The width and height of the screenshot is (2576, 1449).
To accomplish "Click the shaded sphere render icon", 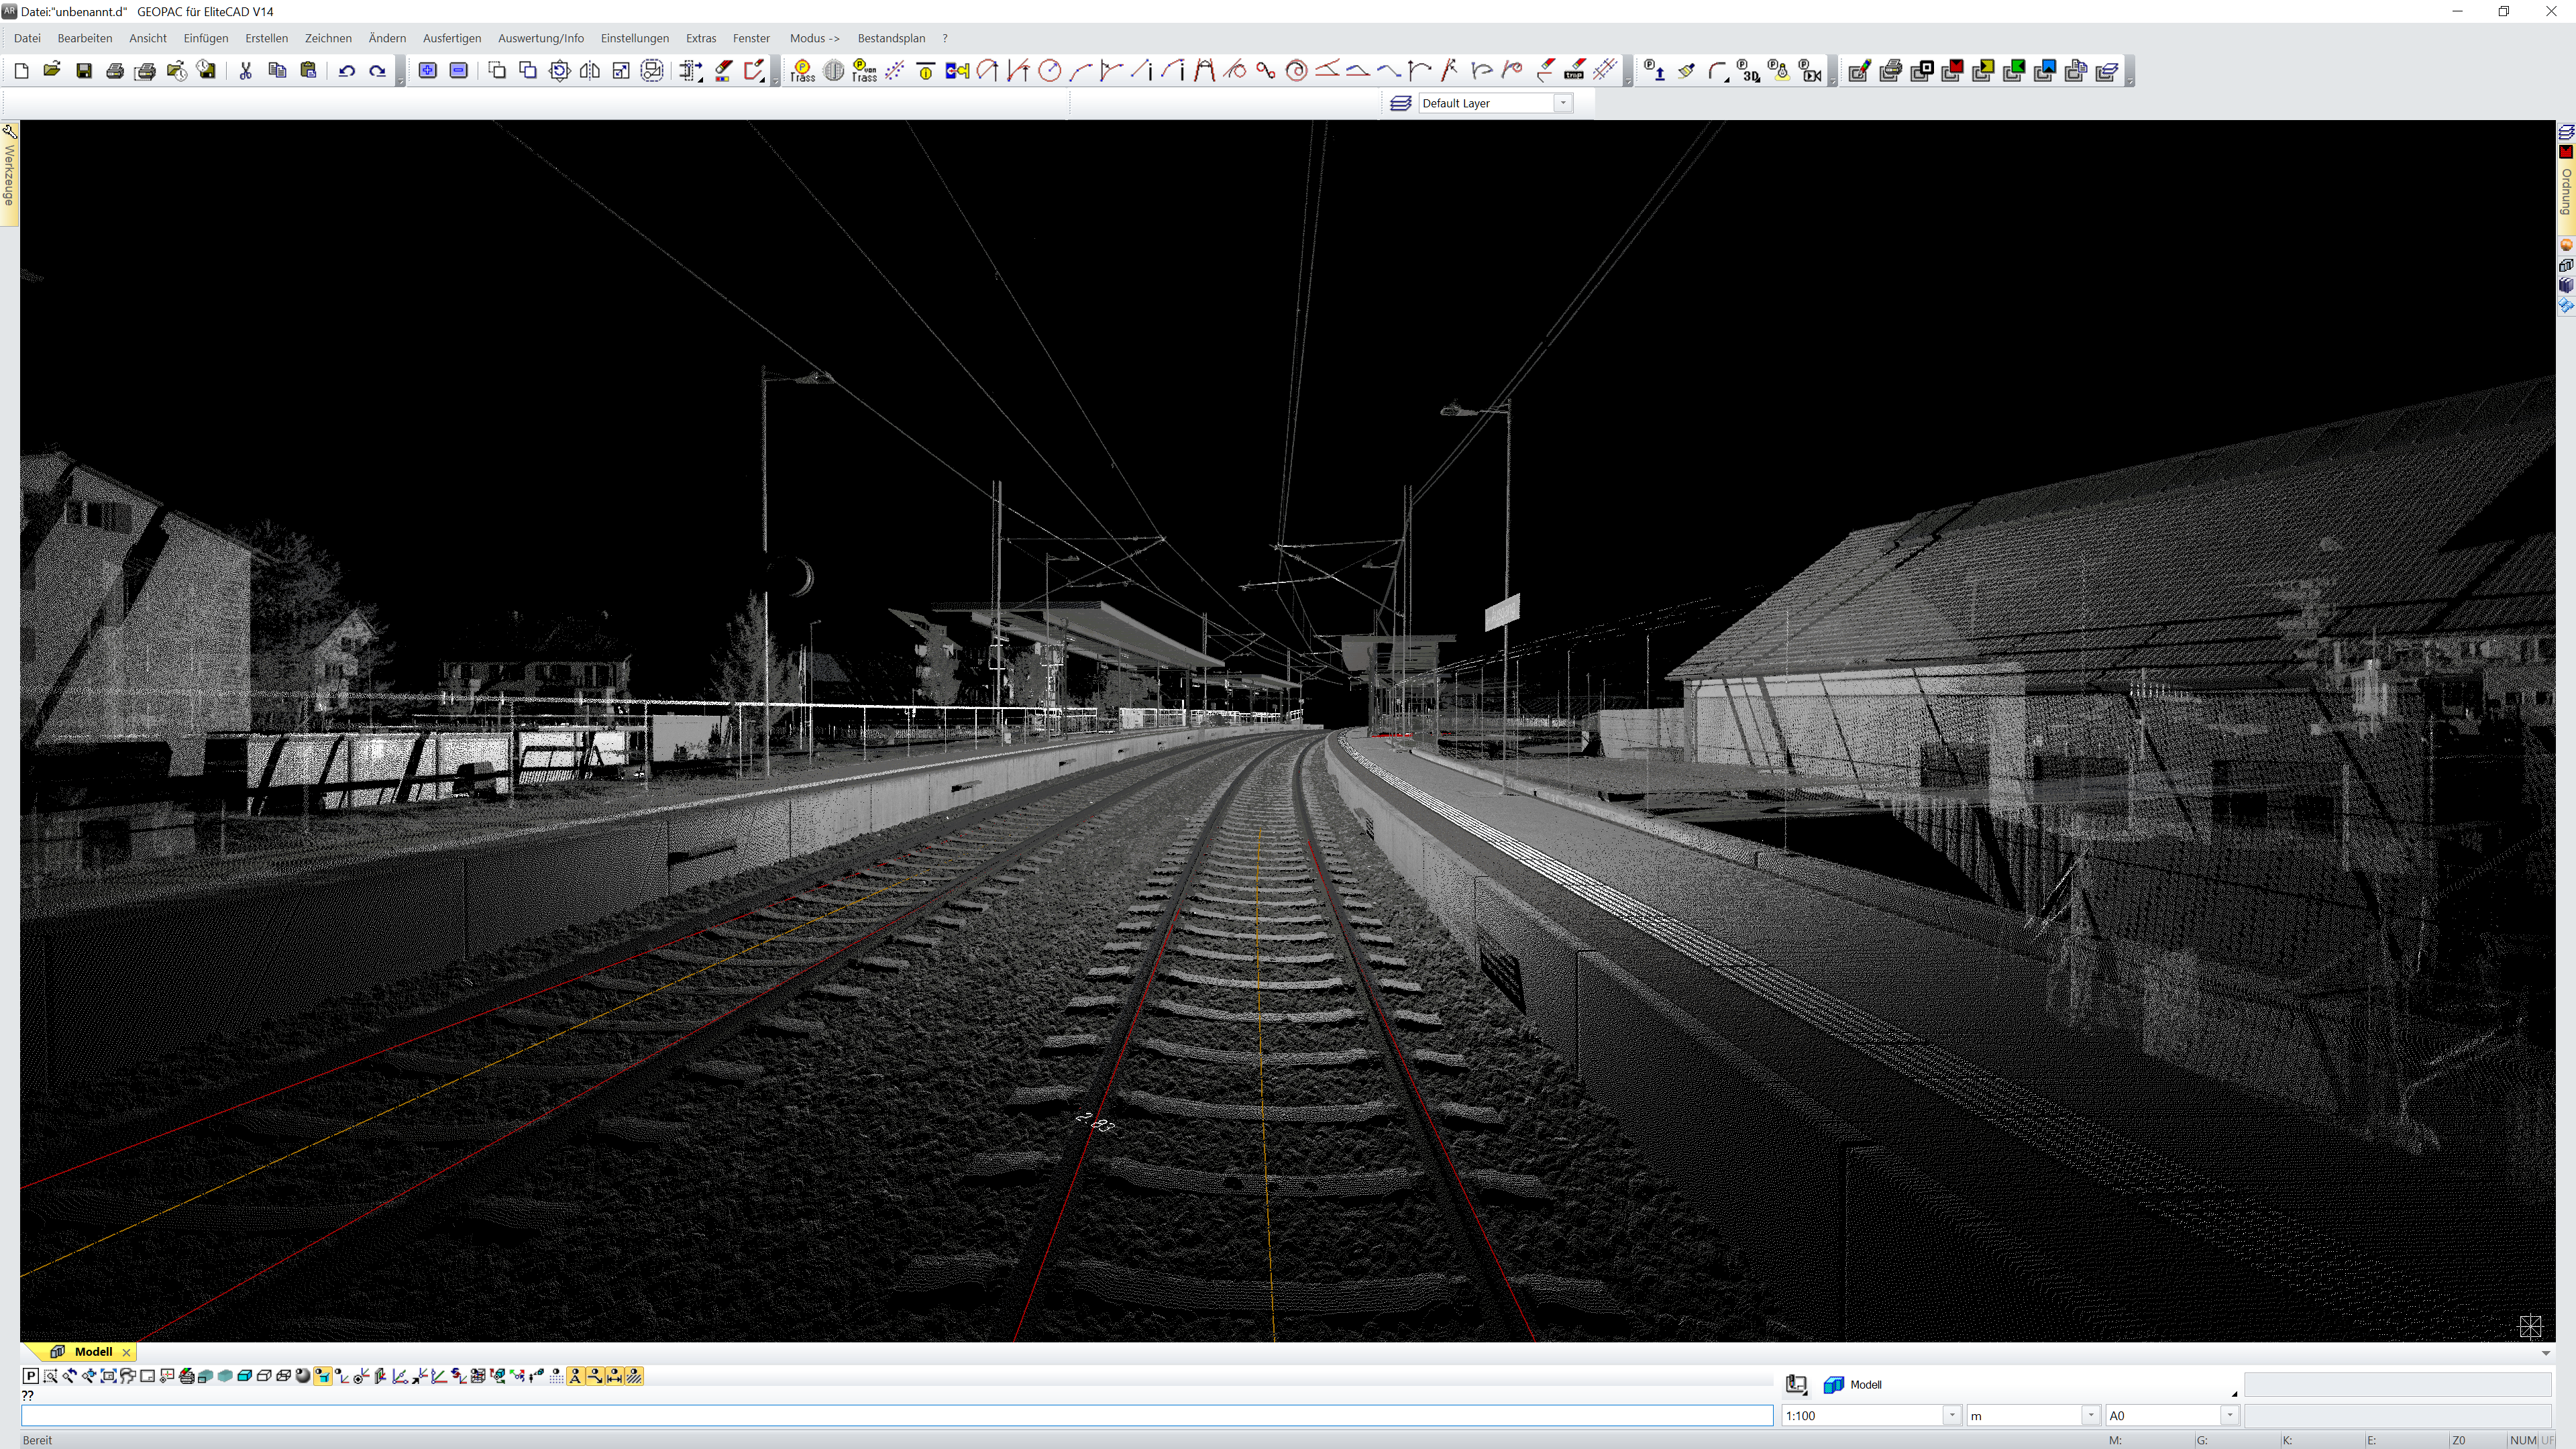I will [x=303, y=1376].
